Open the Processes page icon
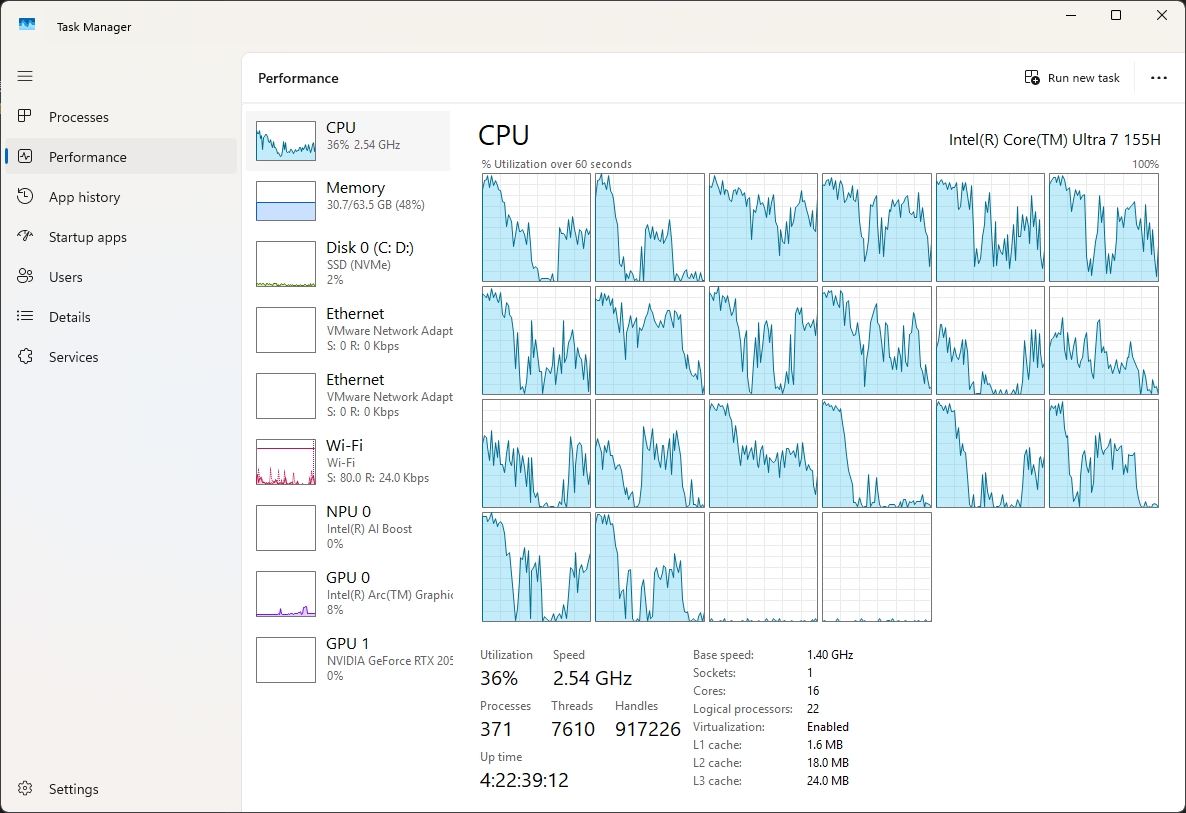 coord(25,117)
